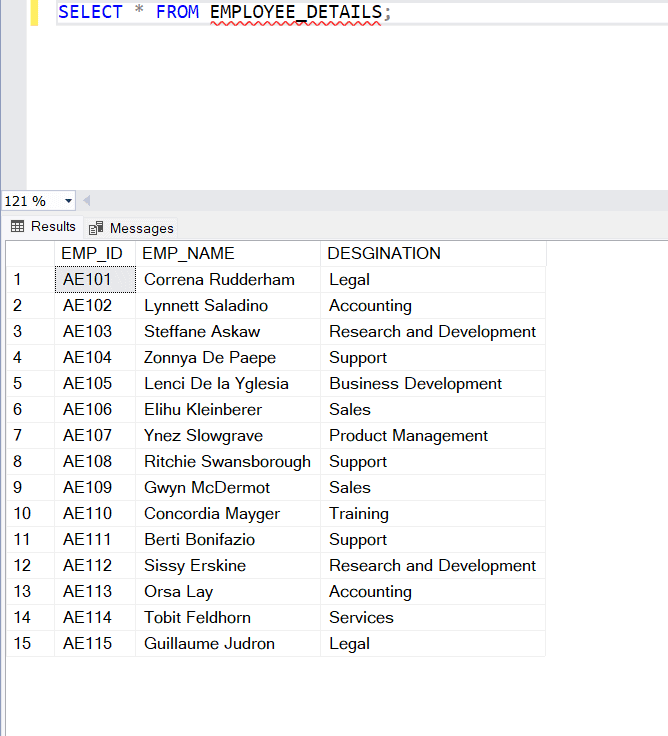Image resolution: width=668 pixels, height=736 pixels.
Task: Click the Ritchie Swansborough name cell
Action: click(x=228, y=461)
